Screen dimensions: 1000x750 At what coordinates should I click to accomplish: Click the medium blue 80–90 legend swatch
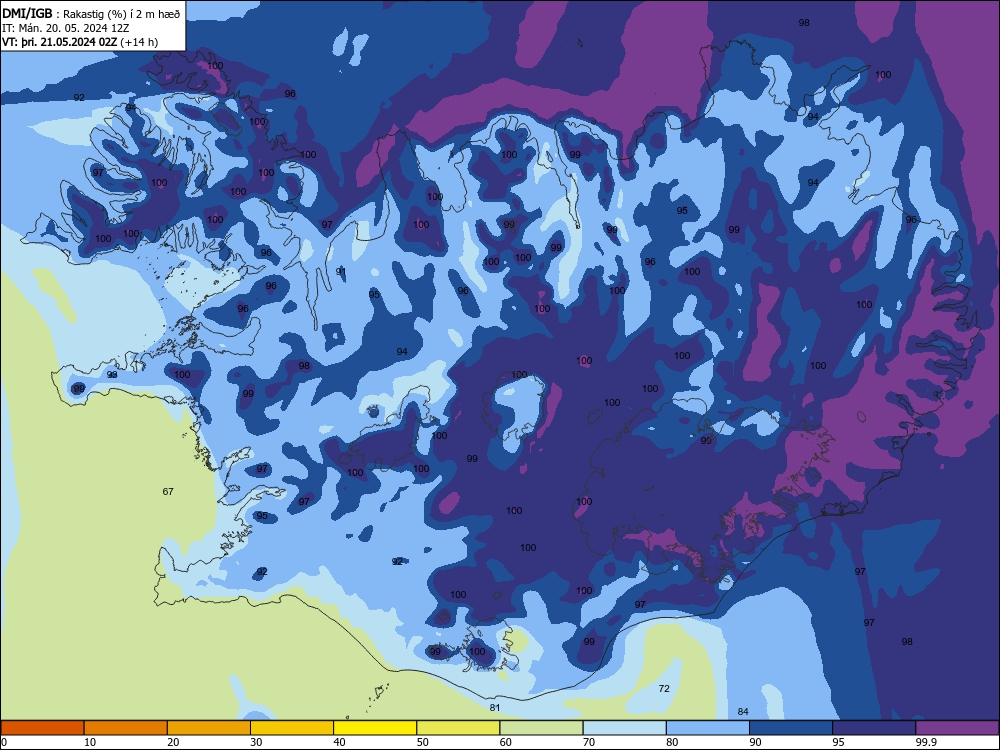pyautogui.click(x=708, y=728)
